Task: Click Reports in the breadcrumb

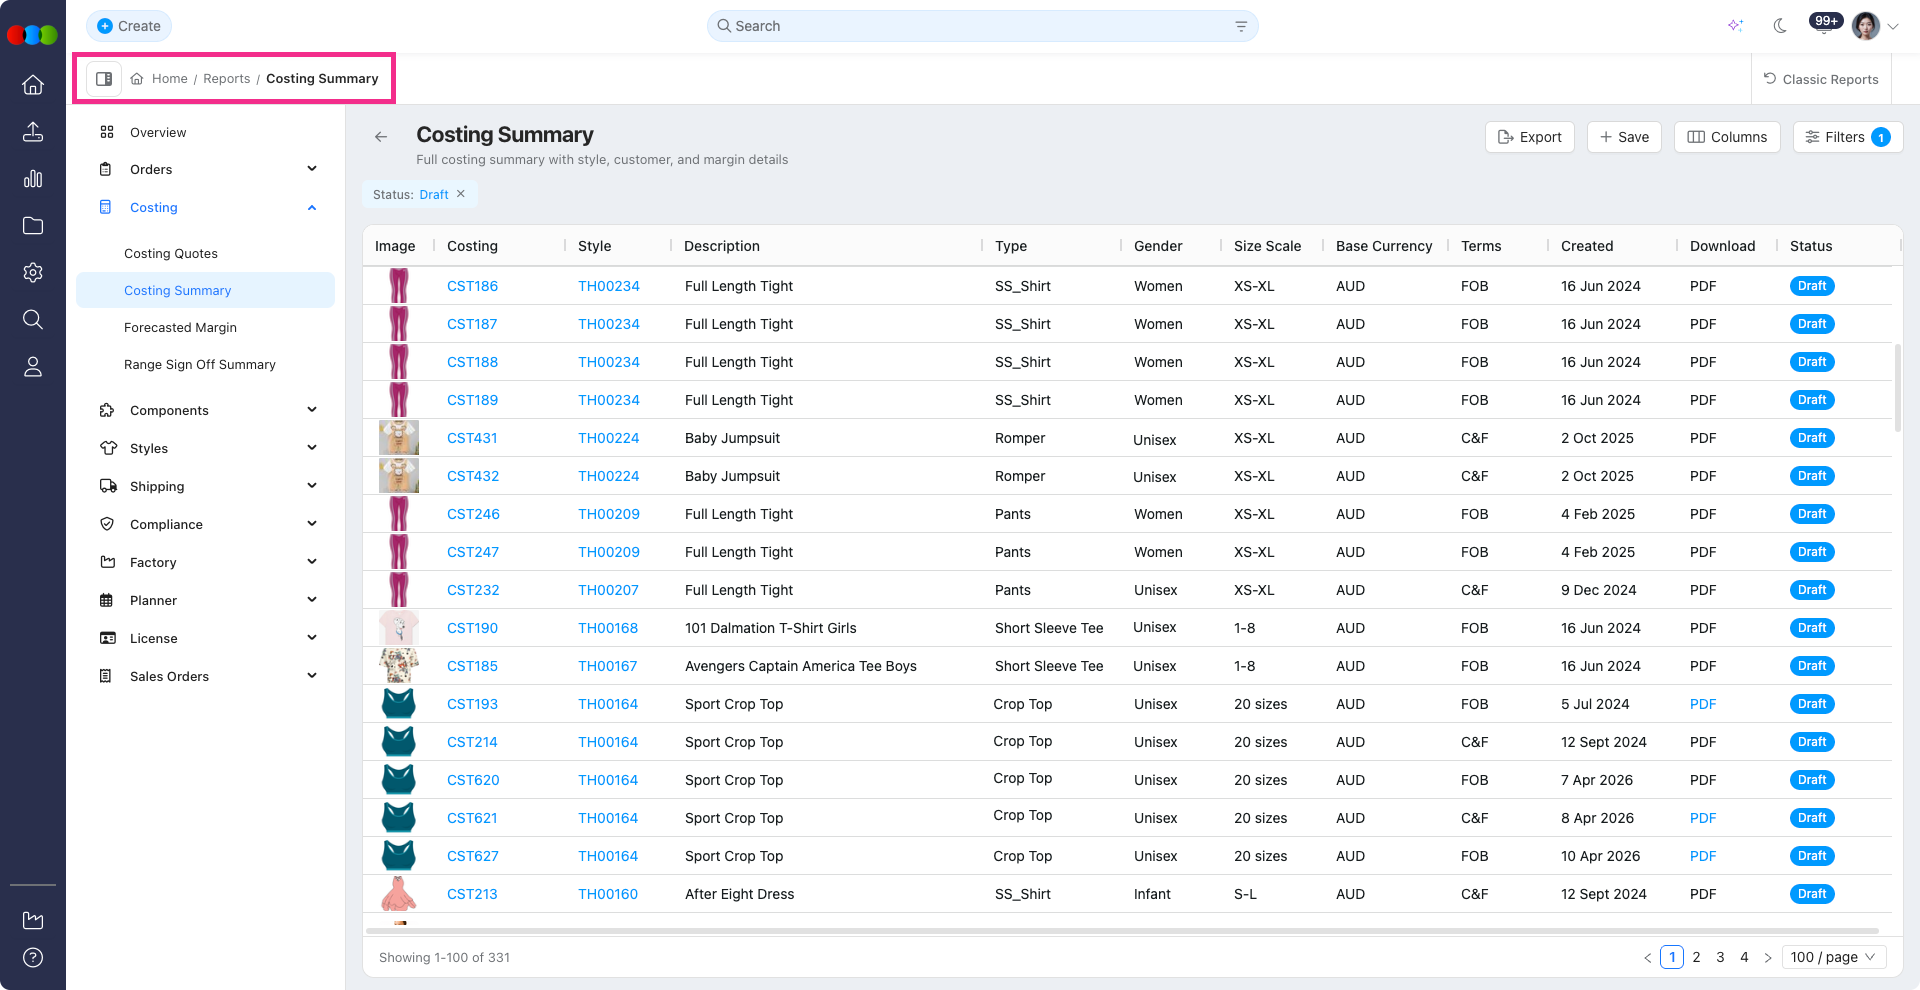Action: tap(227, 79)
